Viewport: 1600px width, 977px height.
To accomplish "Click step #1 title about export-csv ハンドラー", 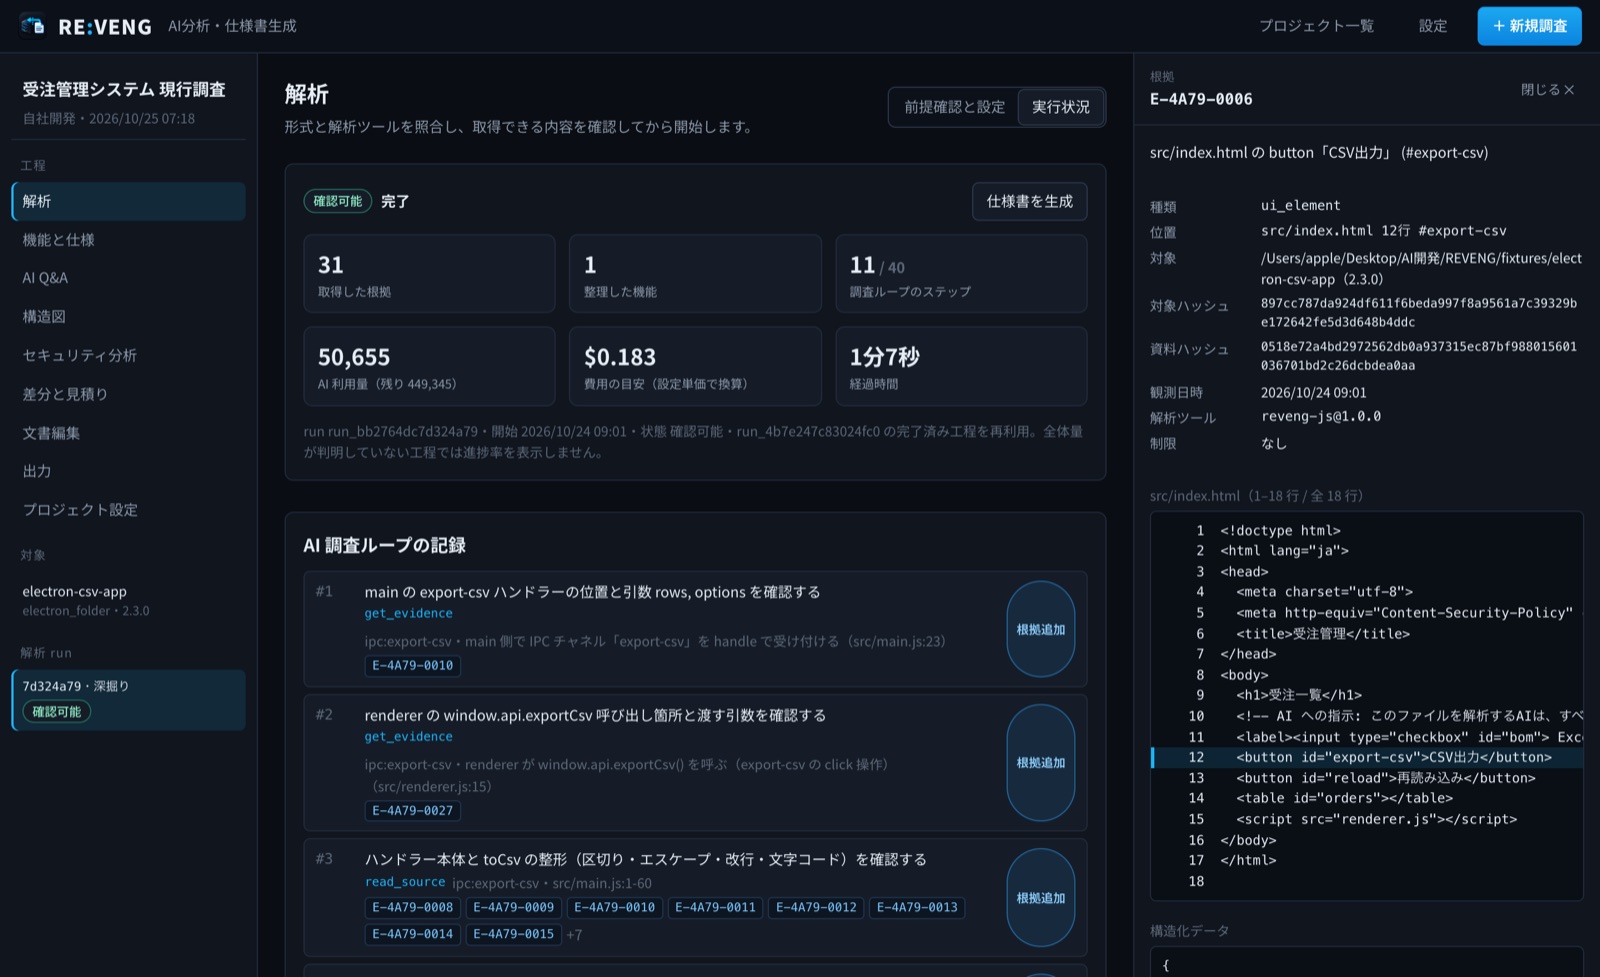I will (x=592, y=592).
